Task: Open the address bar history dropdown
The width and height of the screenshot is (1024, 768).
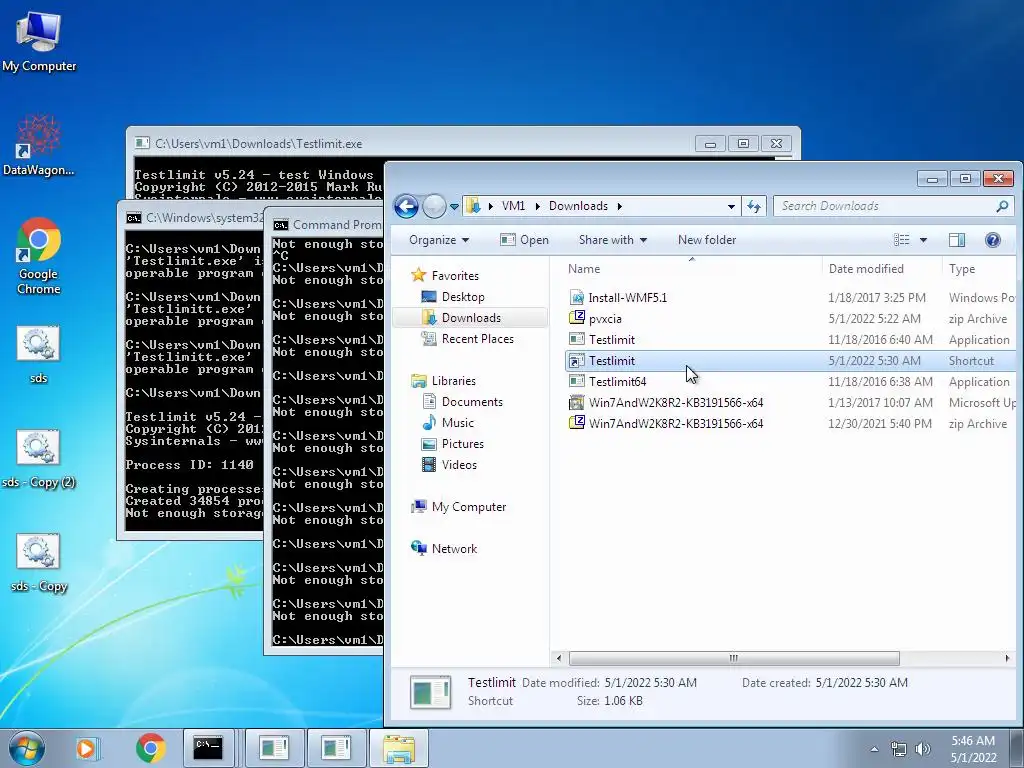Action: pos(731,206)
